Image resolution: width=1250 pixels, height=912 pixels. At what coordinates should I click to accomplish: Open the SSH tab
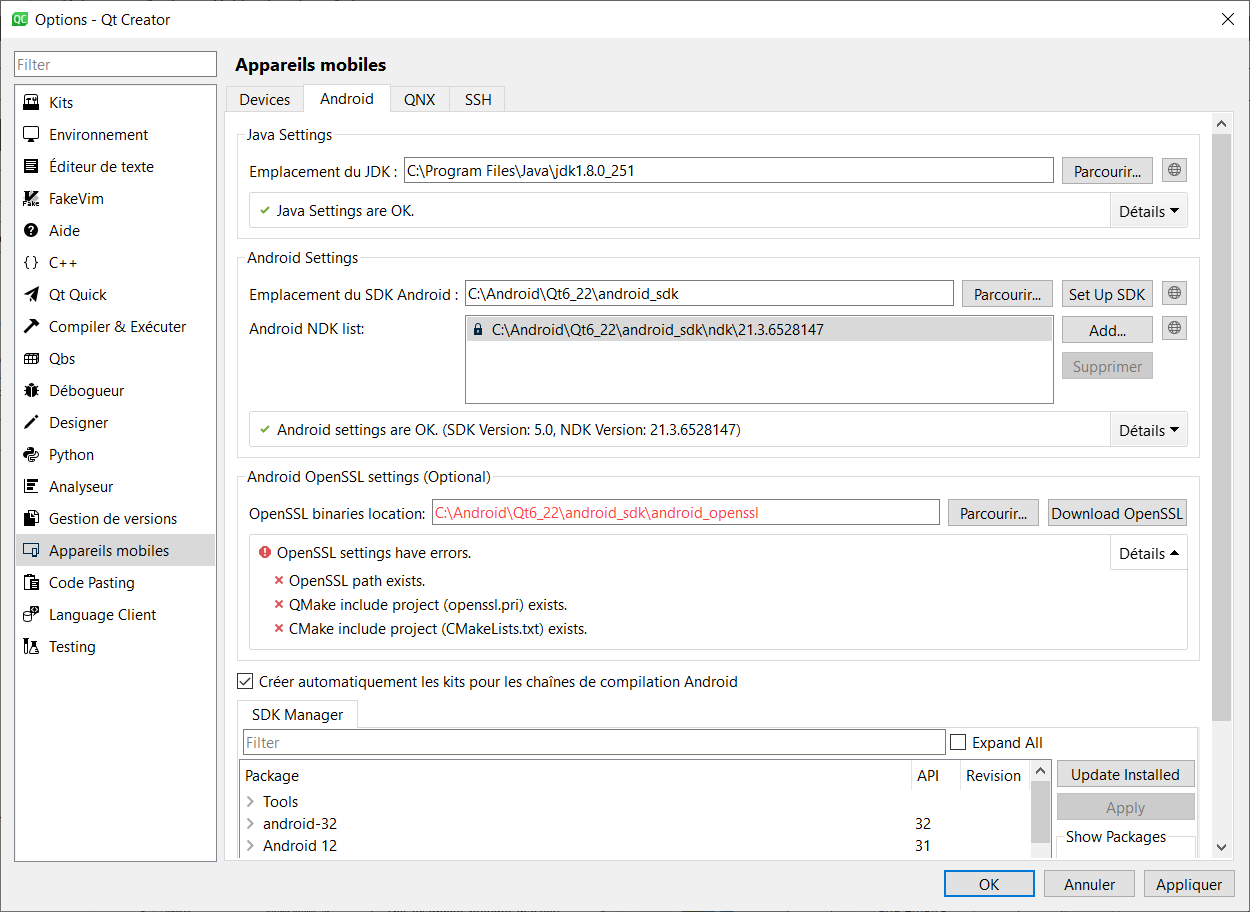[x=478, y=99]
